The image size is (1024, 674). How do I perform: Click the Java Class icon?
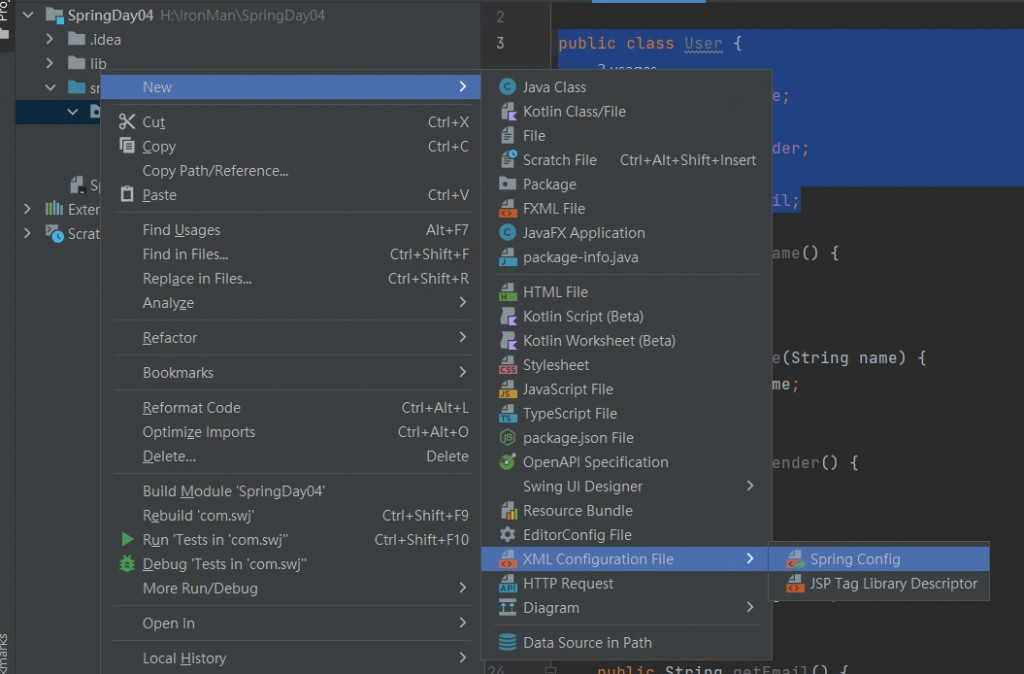pos(507,87)
